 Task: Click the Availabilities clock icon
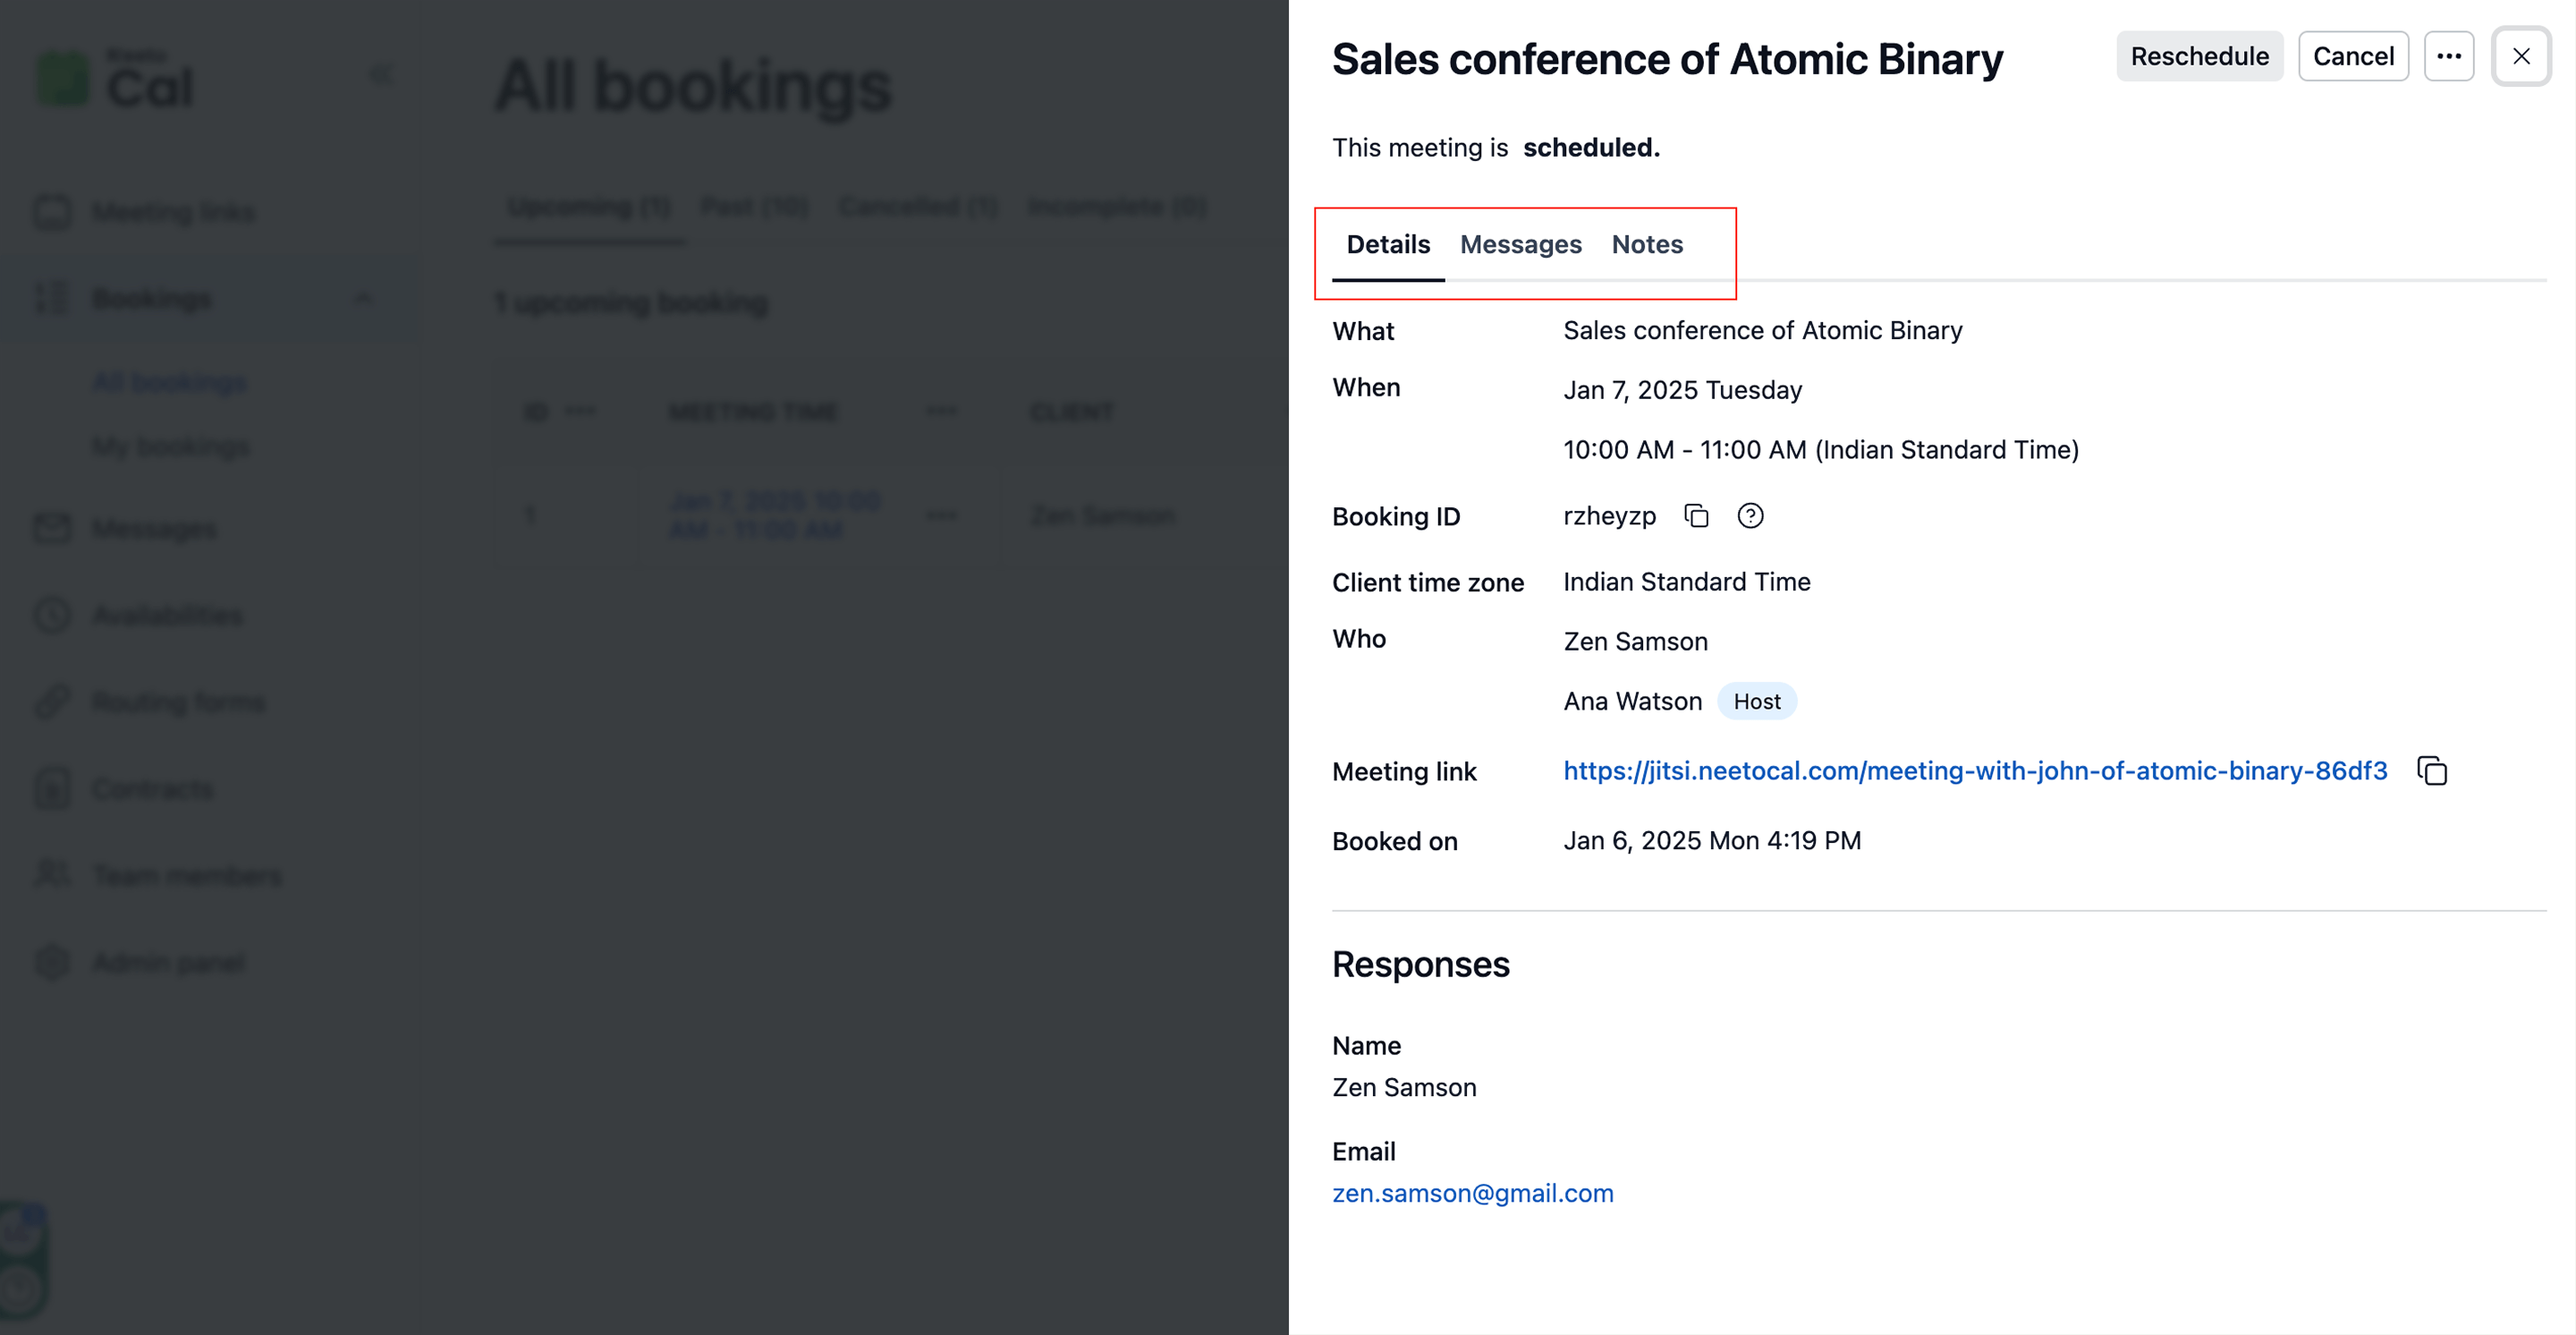pyautogui.click(x=52, y=615)
